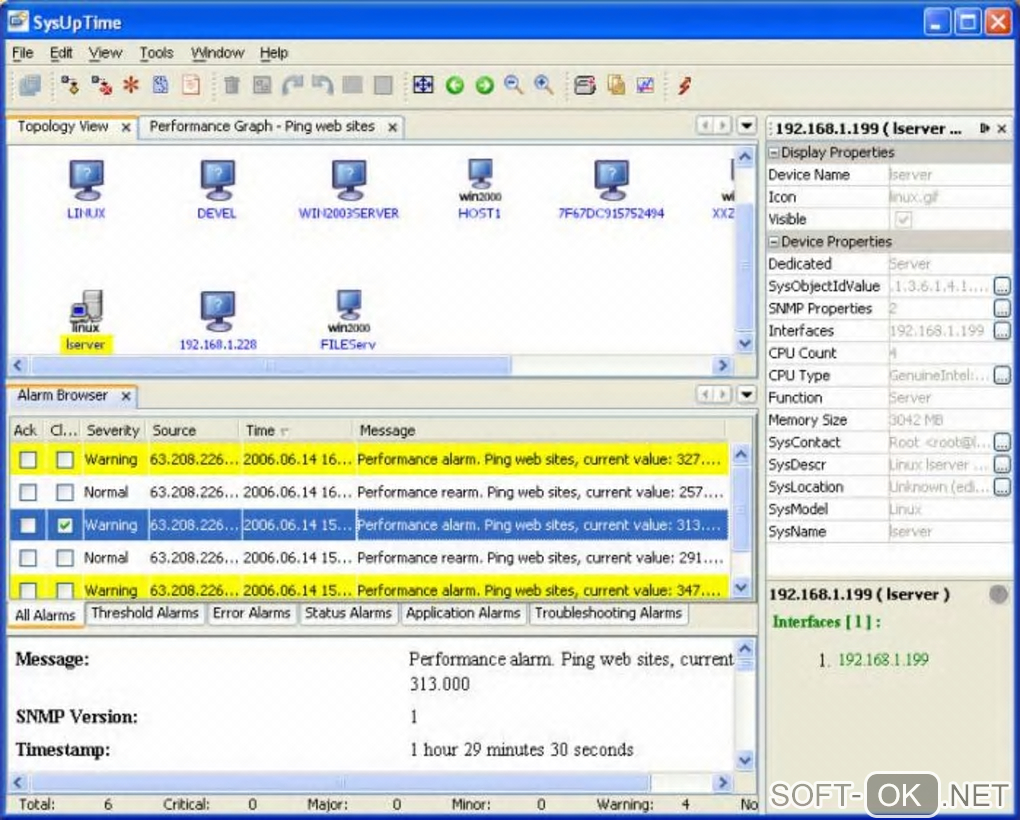This screenshot has height=820, width=1020.
Task: Collapse the Display Properties section
Action: pos(773,153)
